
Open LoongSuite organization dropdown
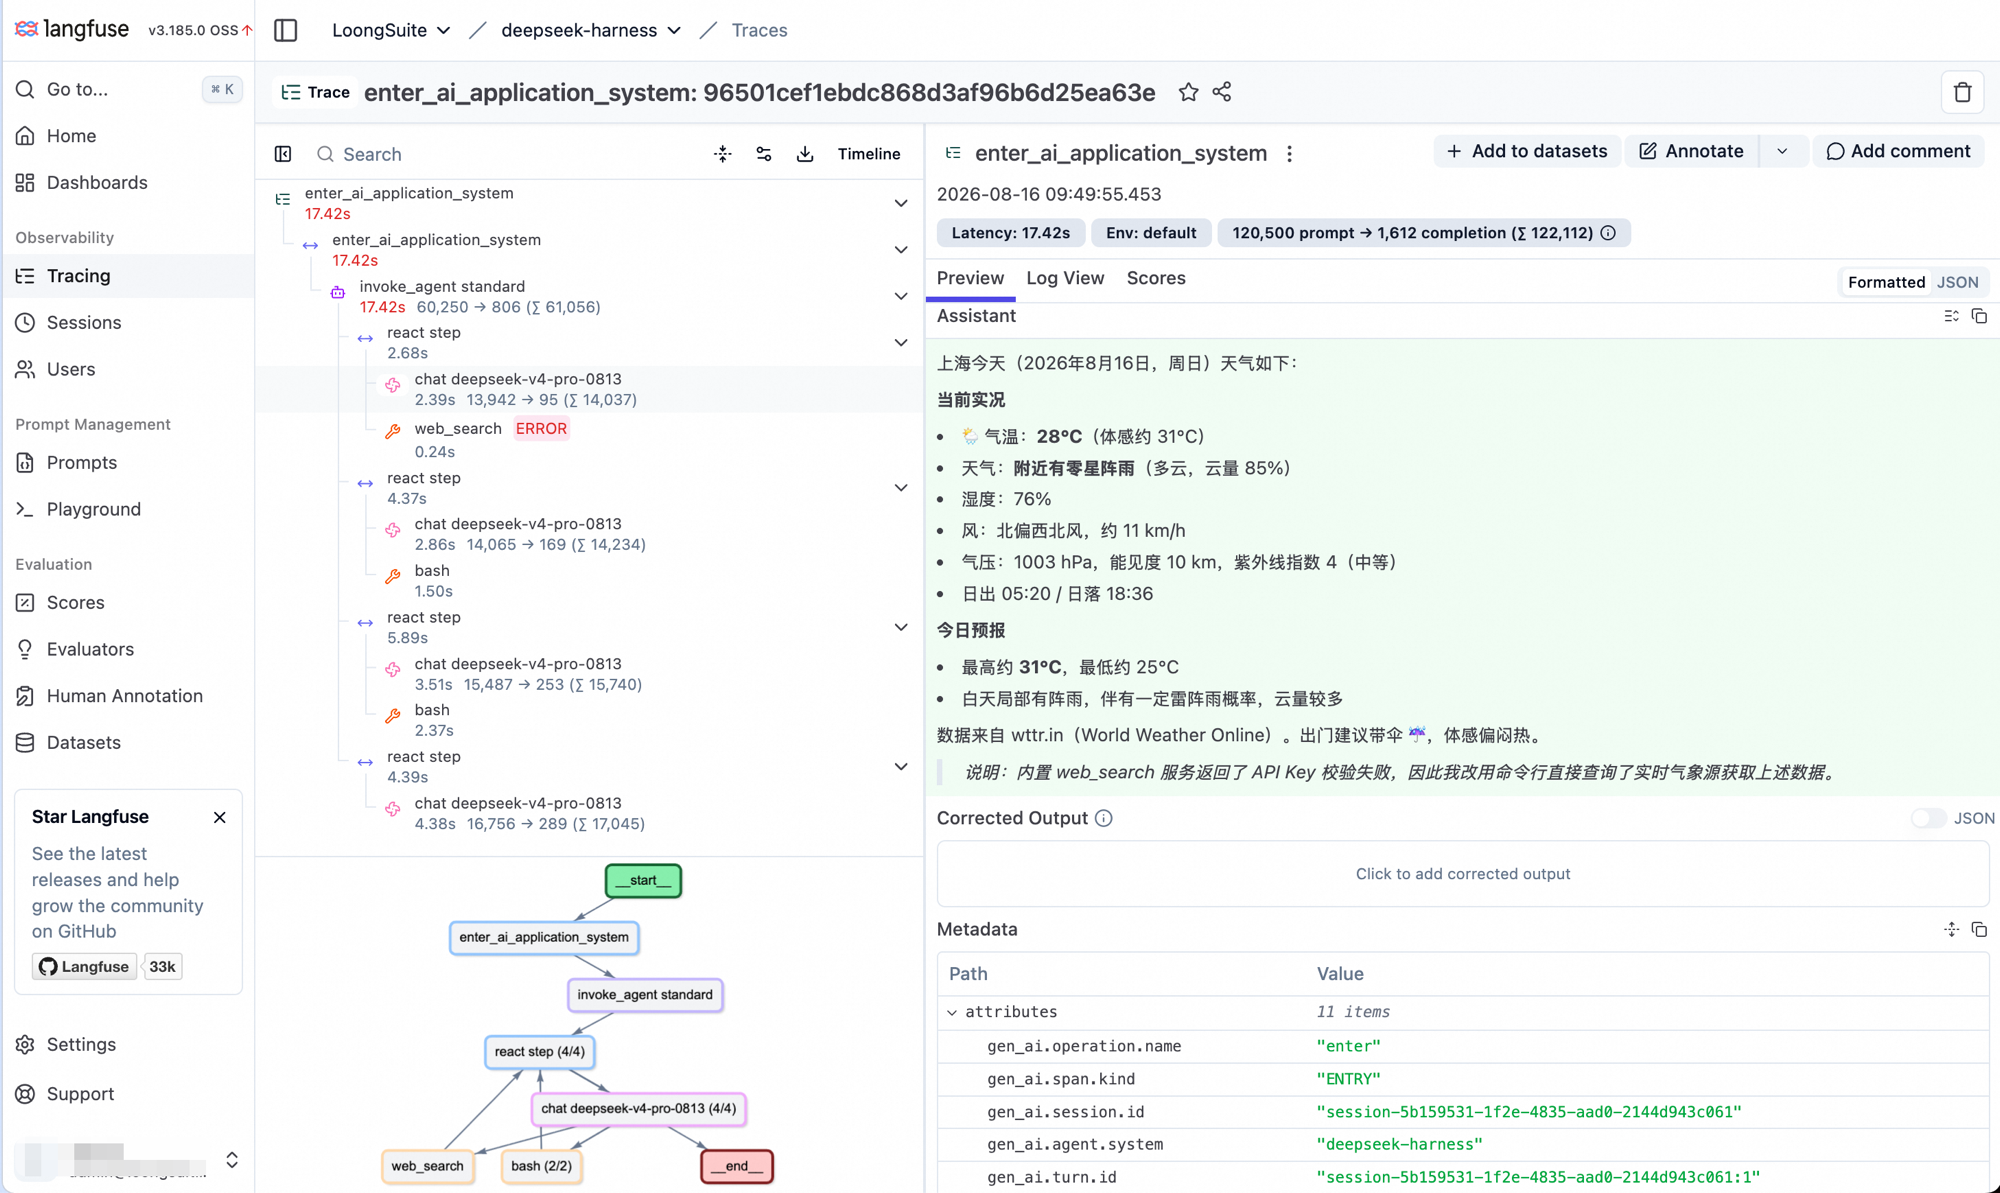(x=391, y=30)
